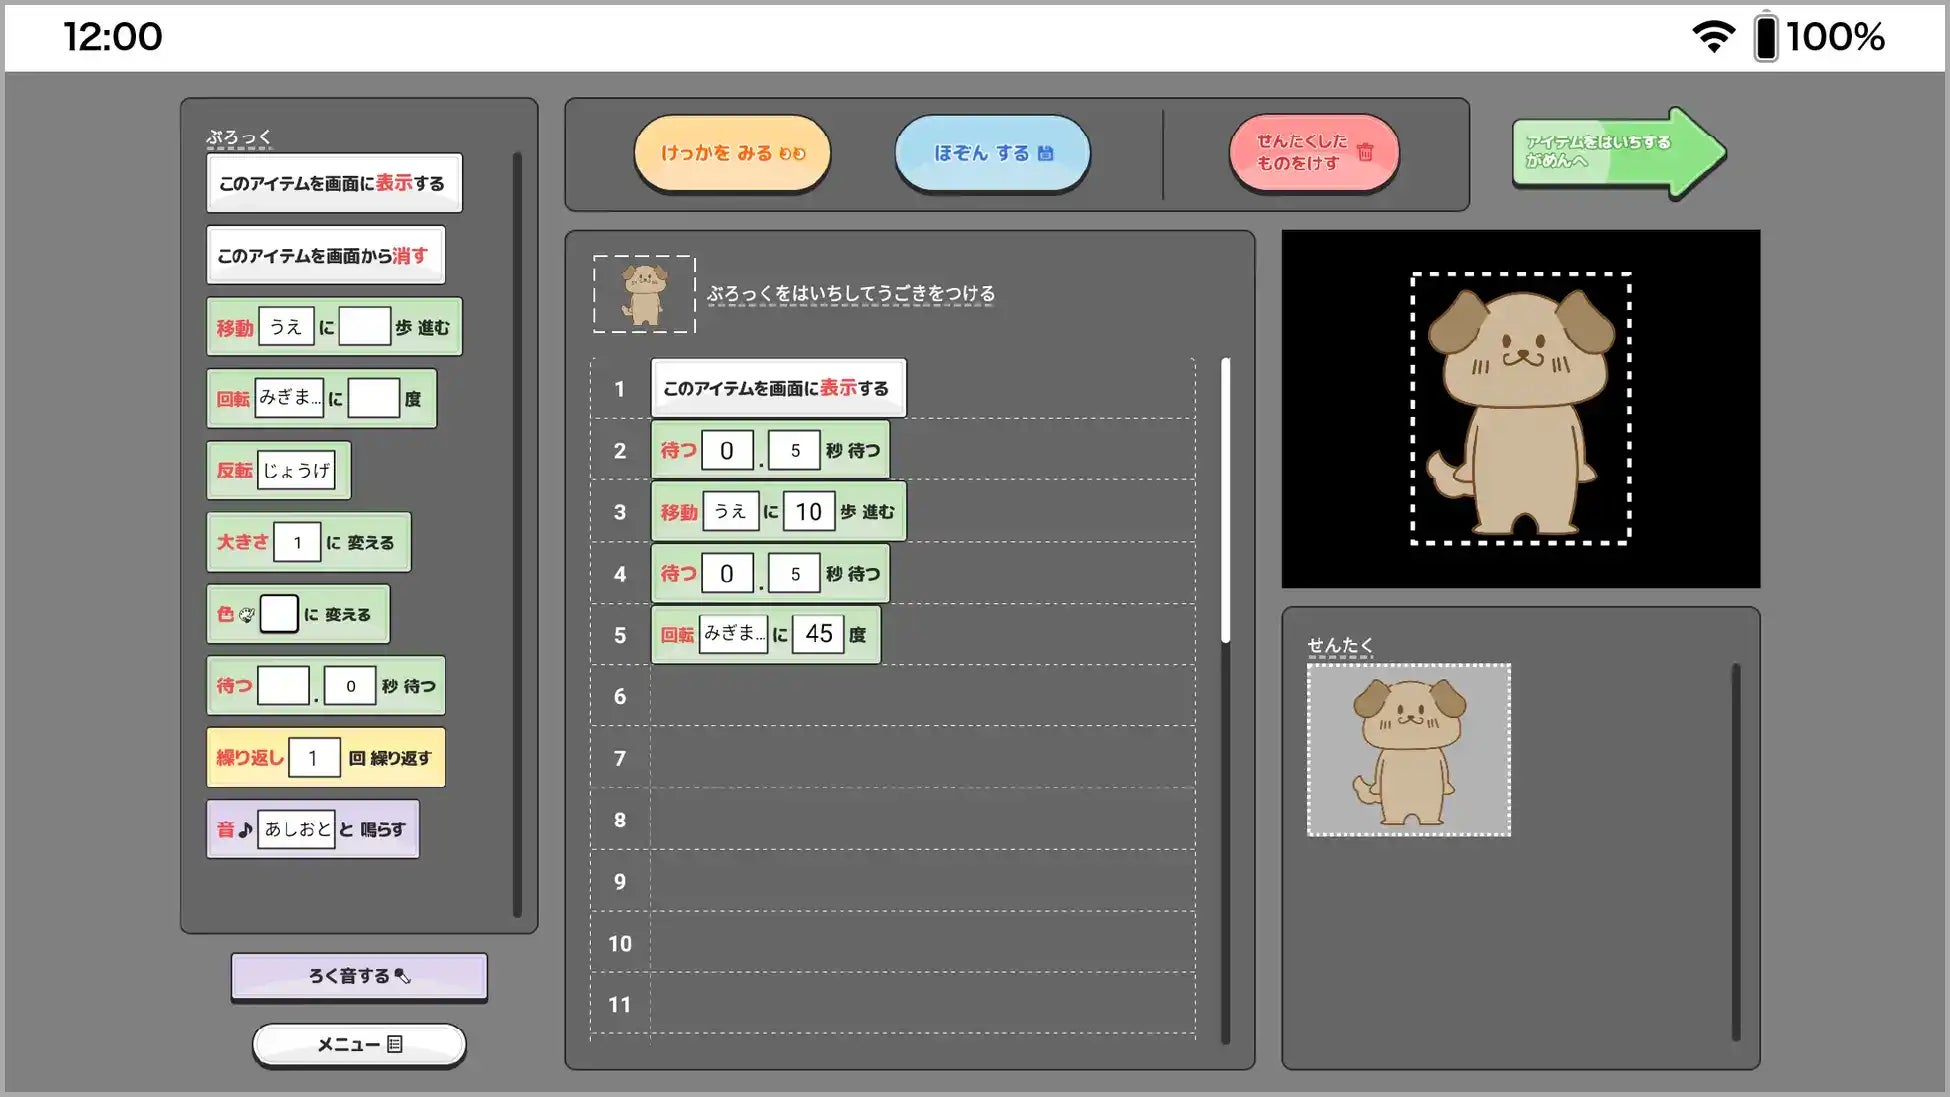Click the steps field showing 10 in row 3
Image resolution: width=1950 pixels, height=1097 pixels.
[x=808, y=512]
